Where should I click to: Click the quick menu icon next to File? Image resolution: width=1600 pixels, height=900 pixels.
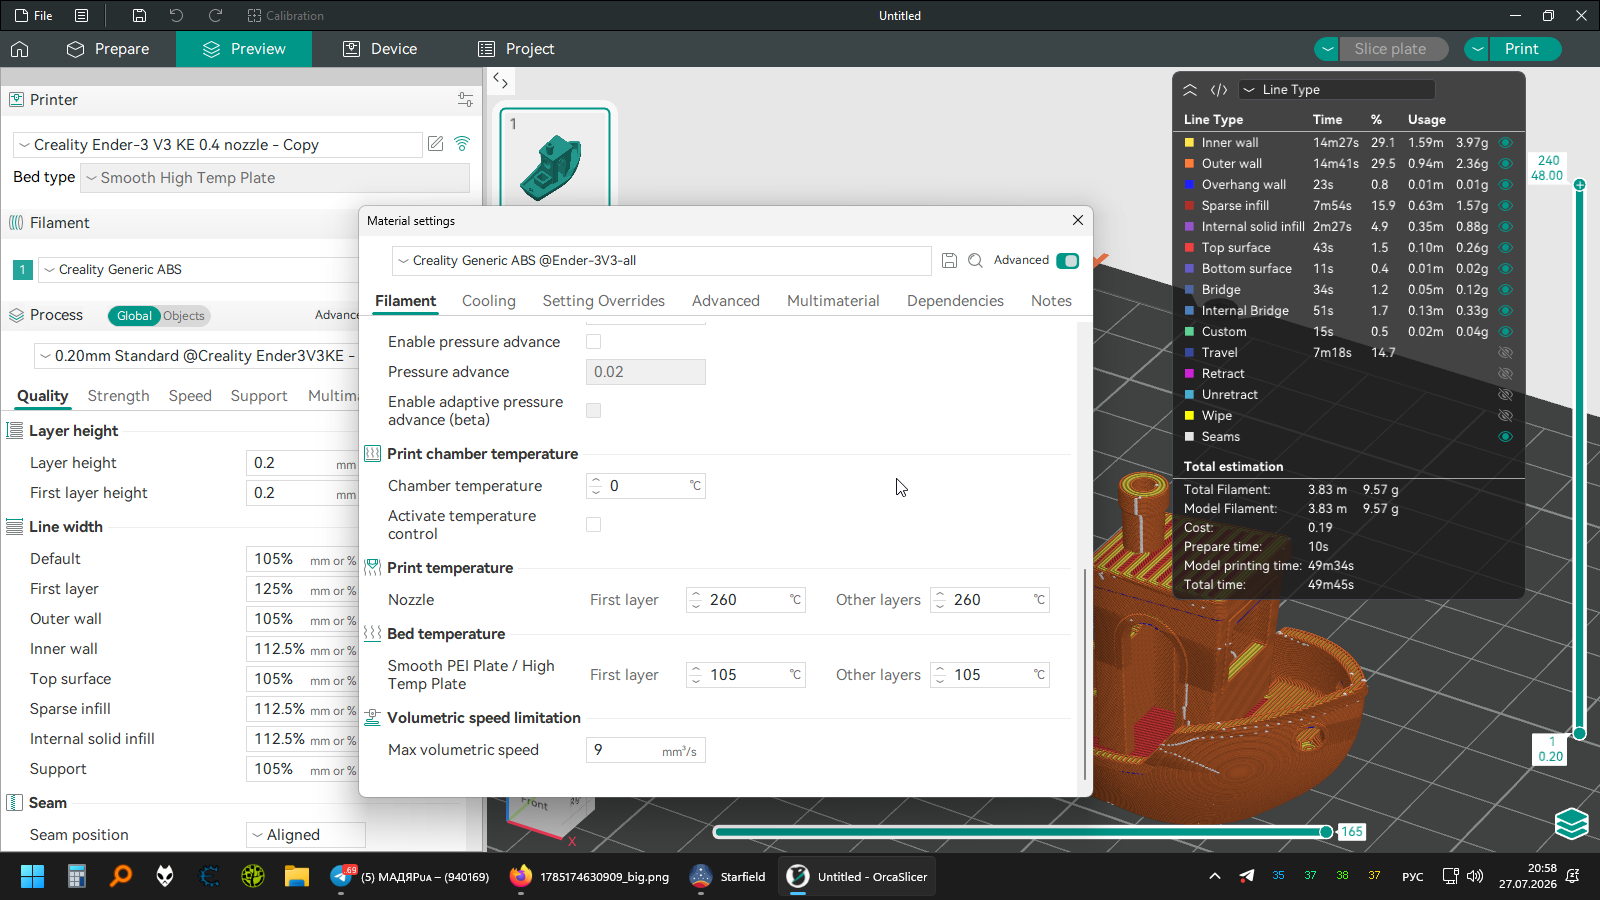coord(82,16)
